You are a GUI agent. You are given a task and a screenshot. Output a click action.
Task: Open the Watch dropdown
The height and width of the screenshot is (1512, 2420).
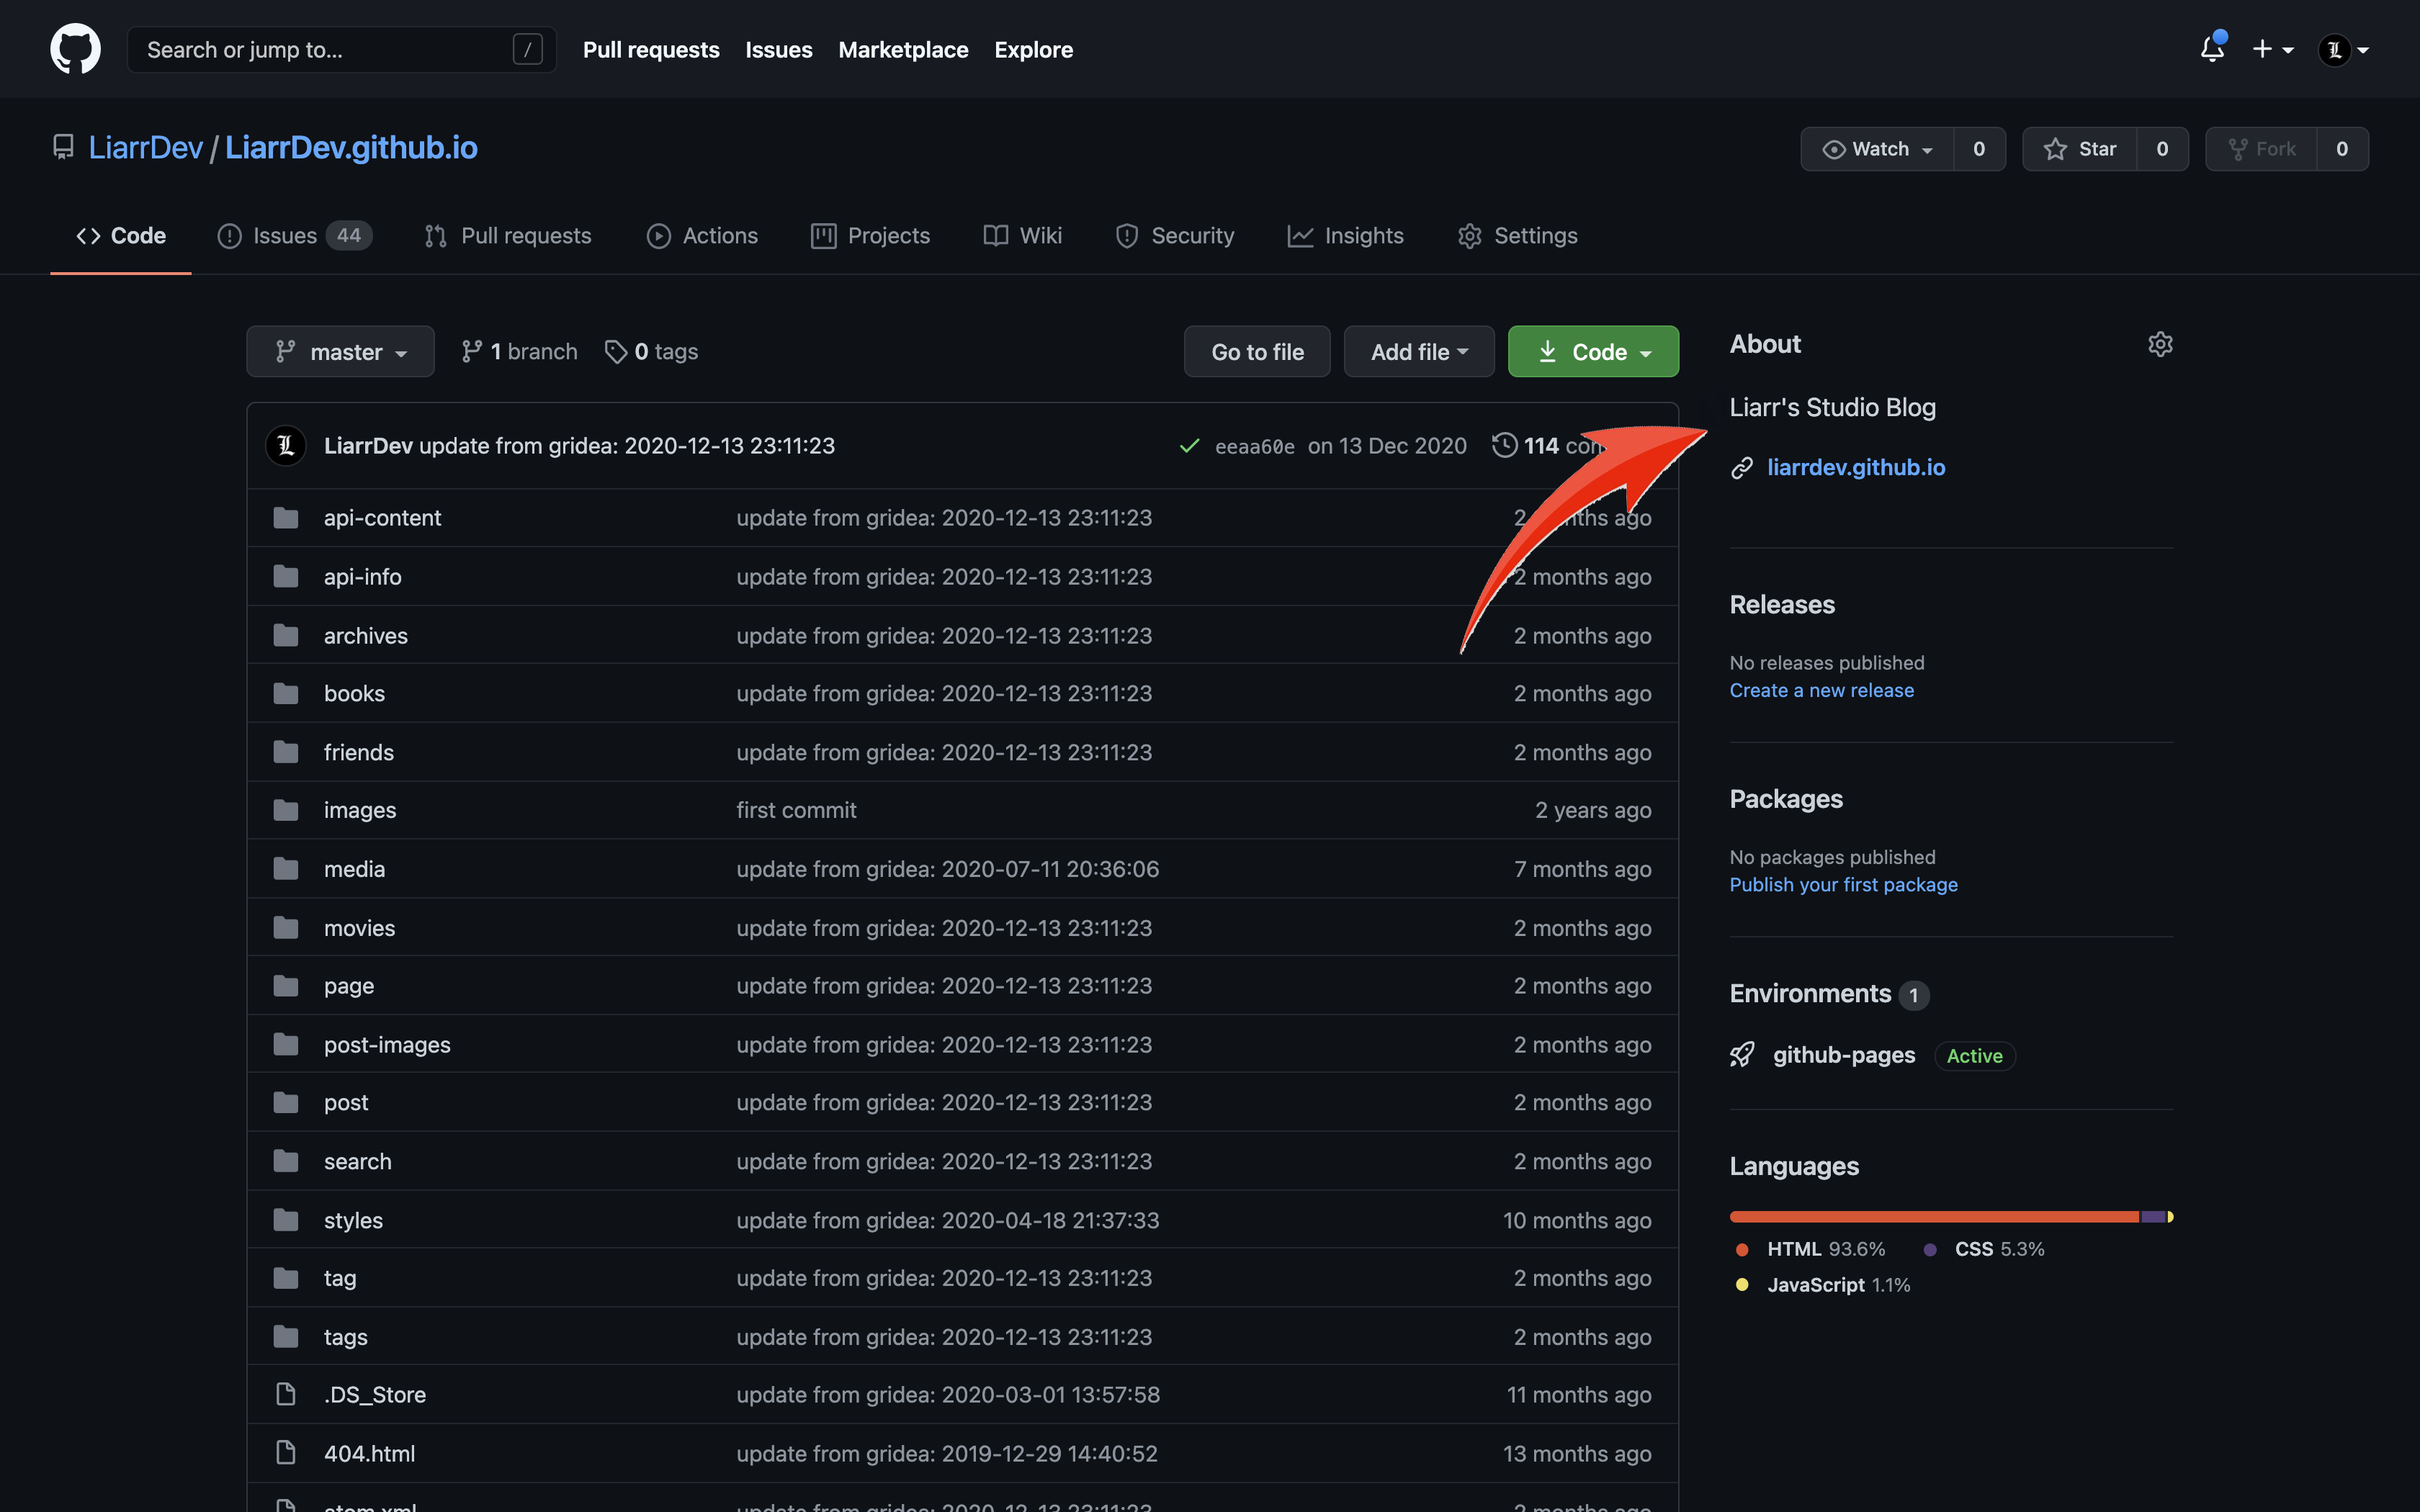click(x=1877, y=149)
